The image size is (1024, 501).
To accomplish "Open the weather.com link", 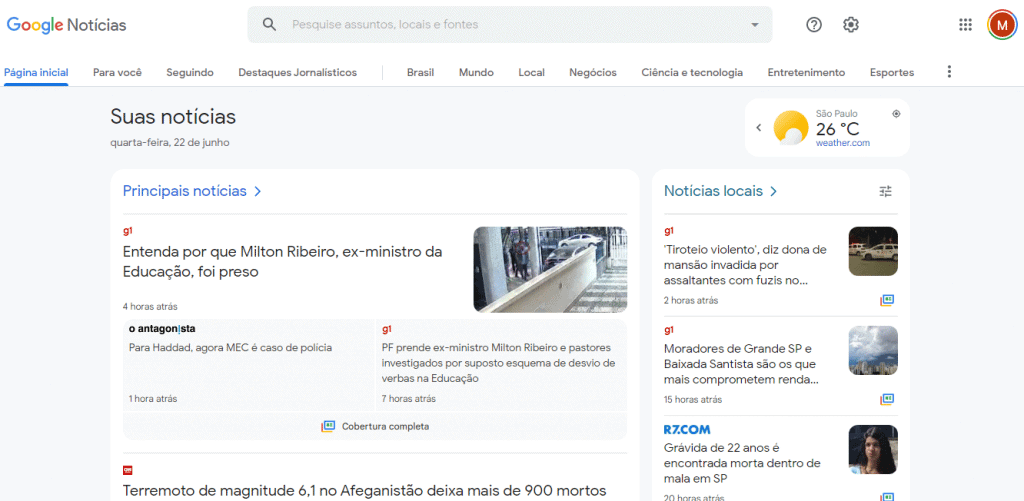I will (842, 143).
